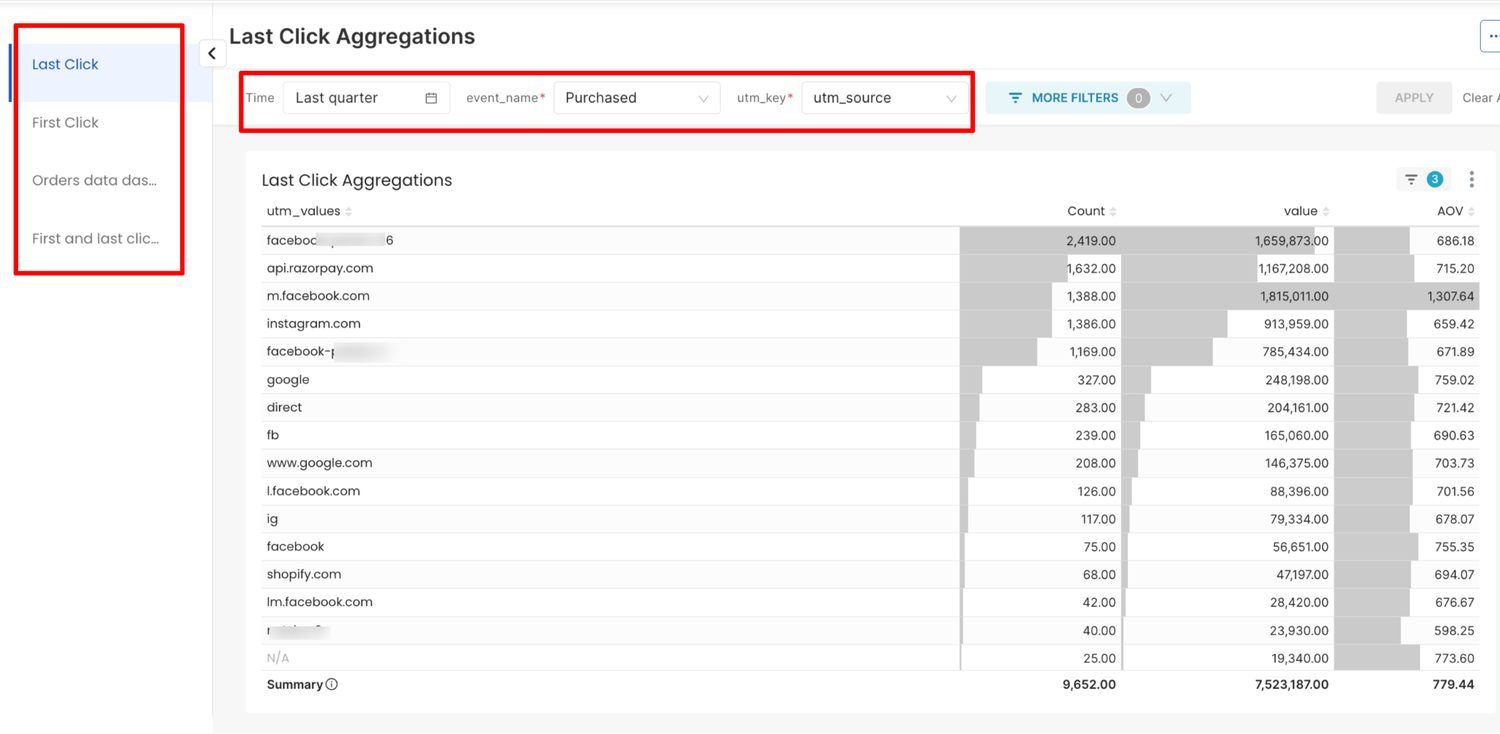Sort by the value column arrows
The width and height of the screenshot is (1500, 734).
1326,212
